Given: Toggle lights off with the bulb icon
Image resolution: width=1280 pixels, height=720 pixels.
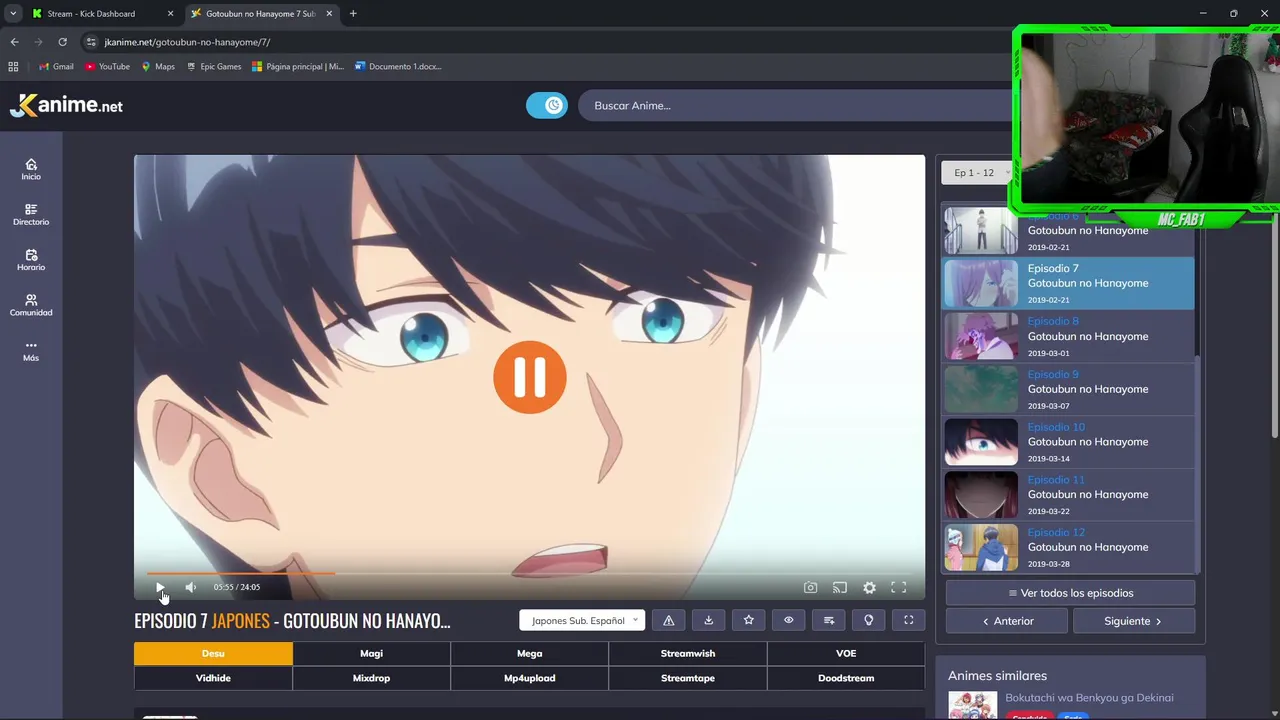Looking at the screenshot, I should point(869,620).
